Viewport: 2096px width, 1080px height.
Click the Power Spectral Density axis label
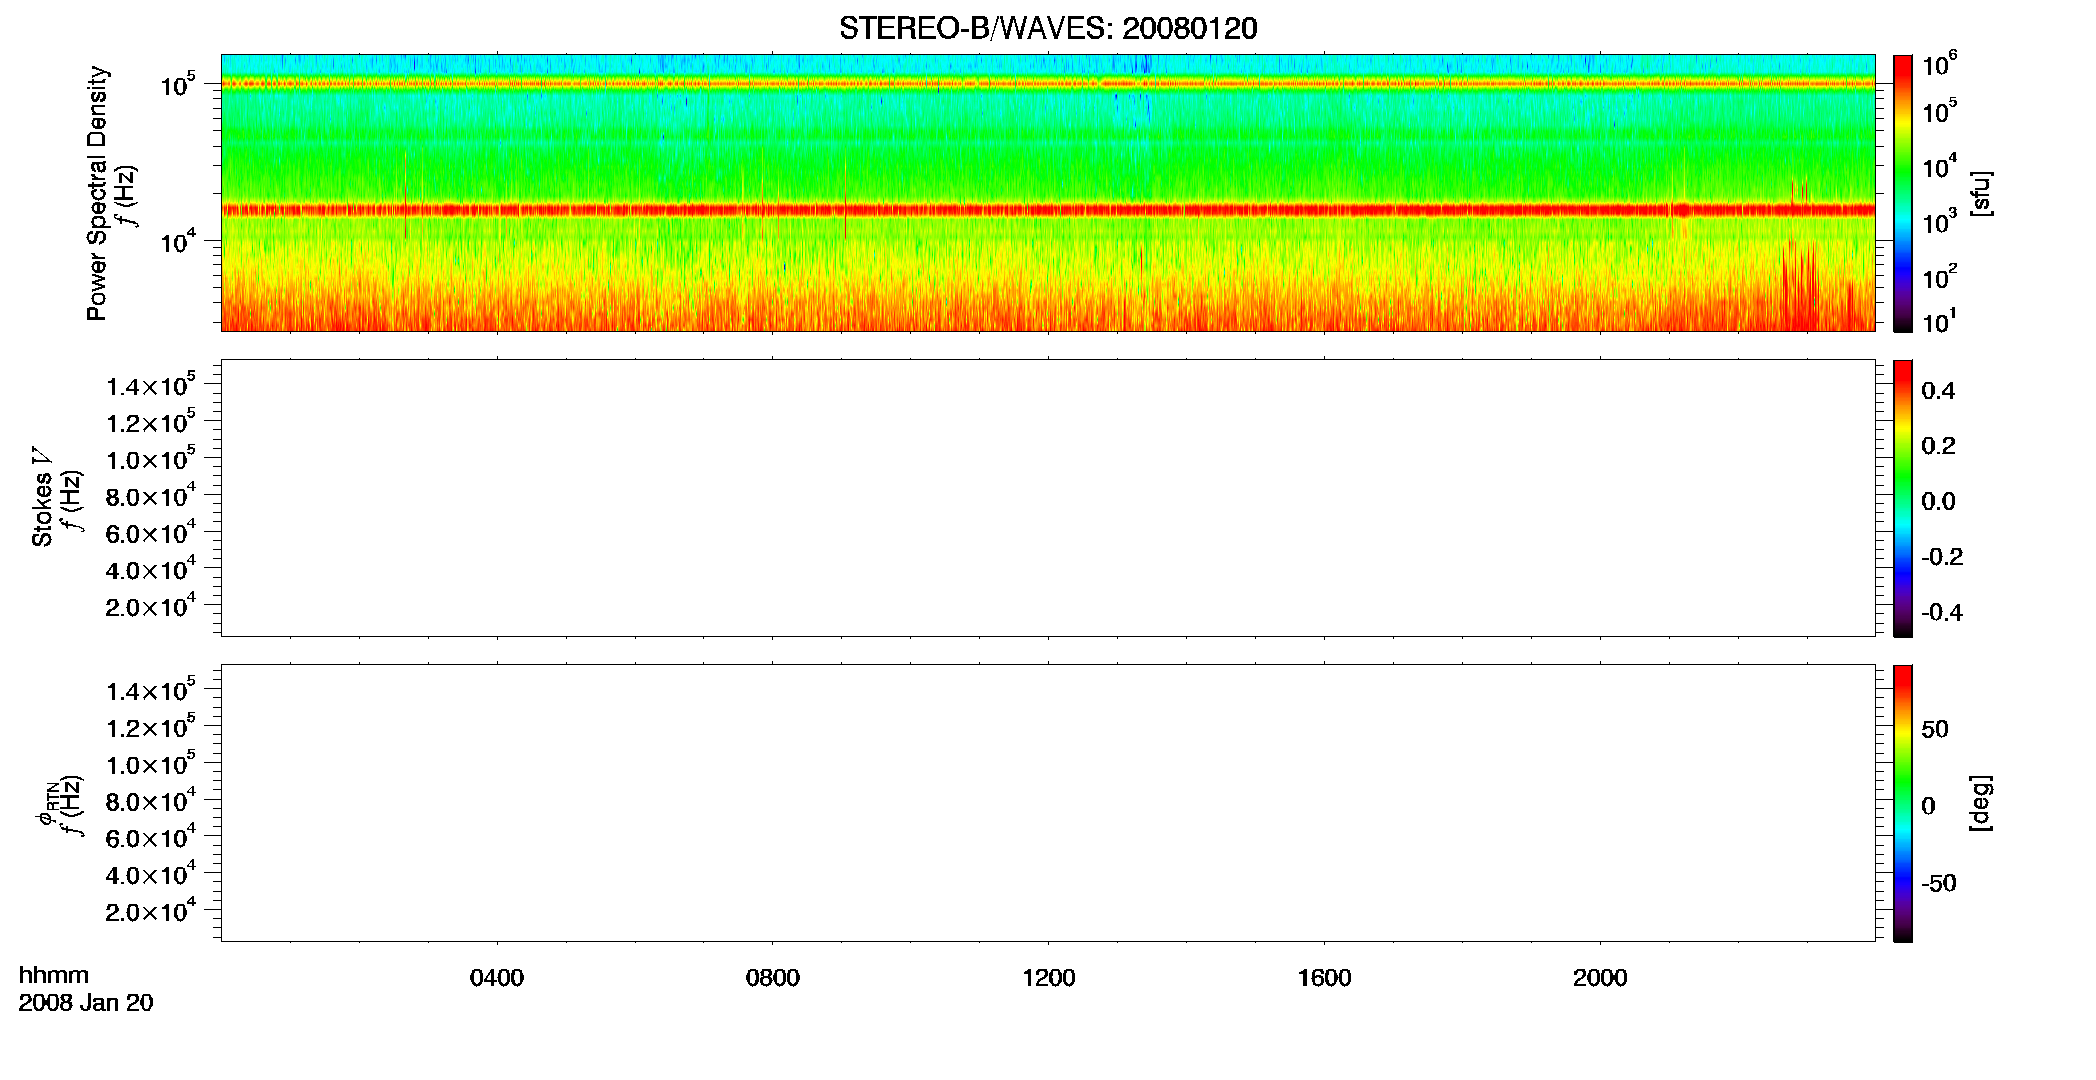[97, 193]
